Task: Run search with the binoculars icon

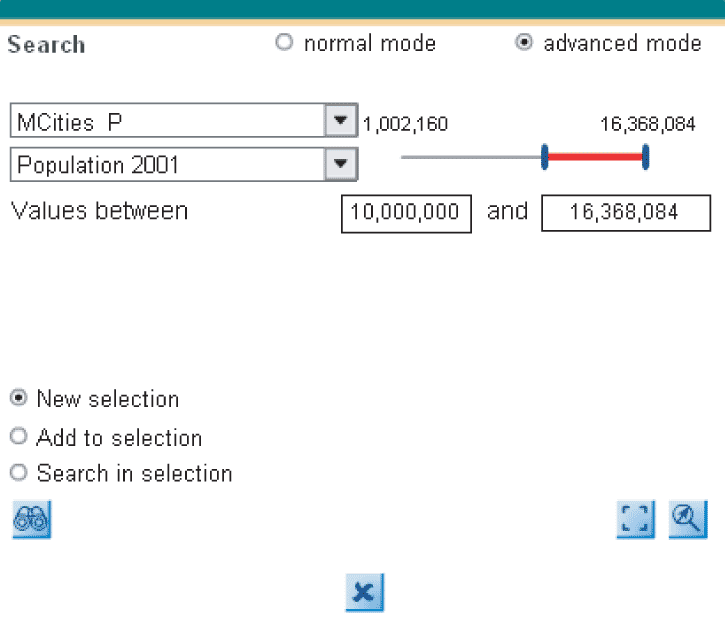Action: pyautogui.click(x=31, y=519)
